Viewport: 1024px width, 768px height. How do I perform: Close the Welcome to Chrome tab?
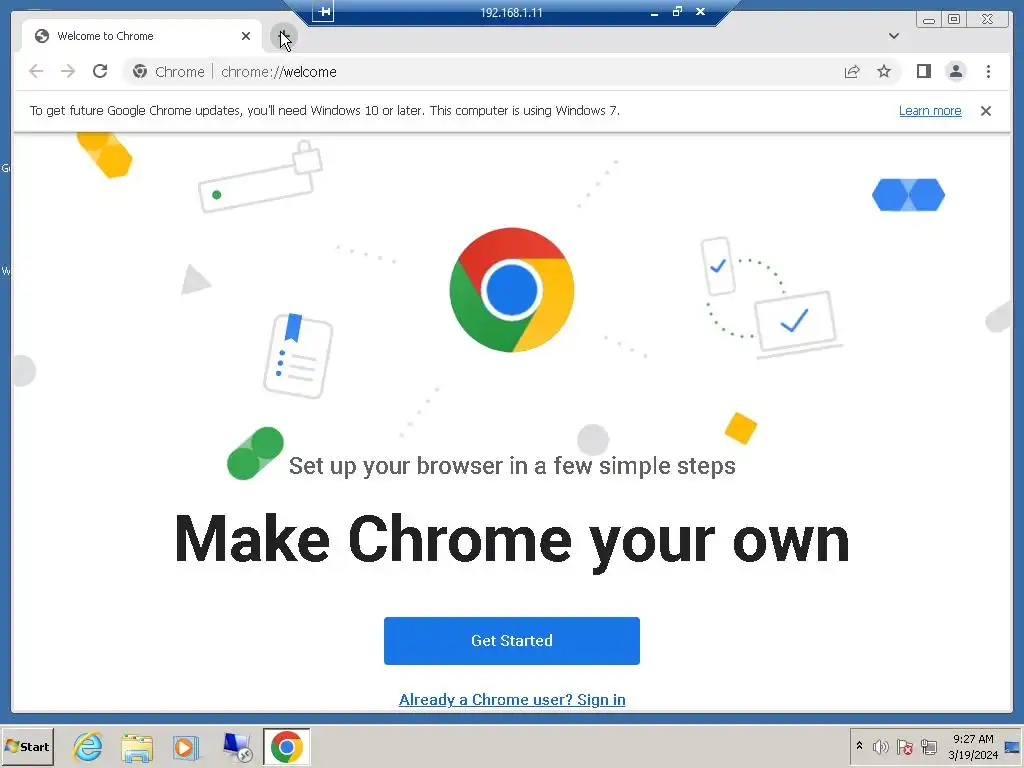(246, 36)
